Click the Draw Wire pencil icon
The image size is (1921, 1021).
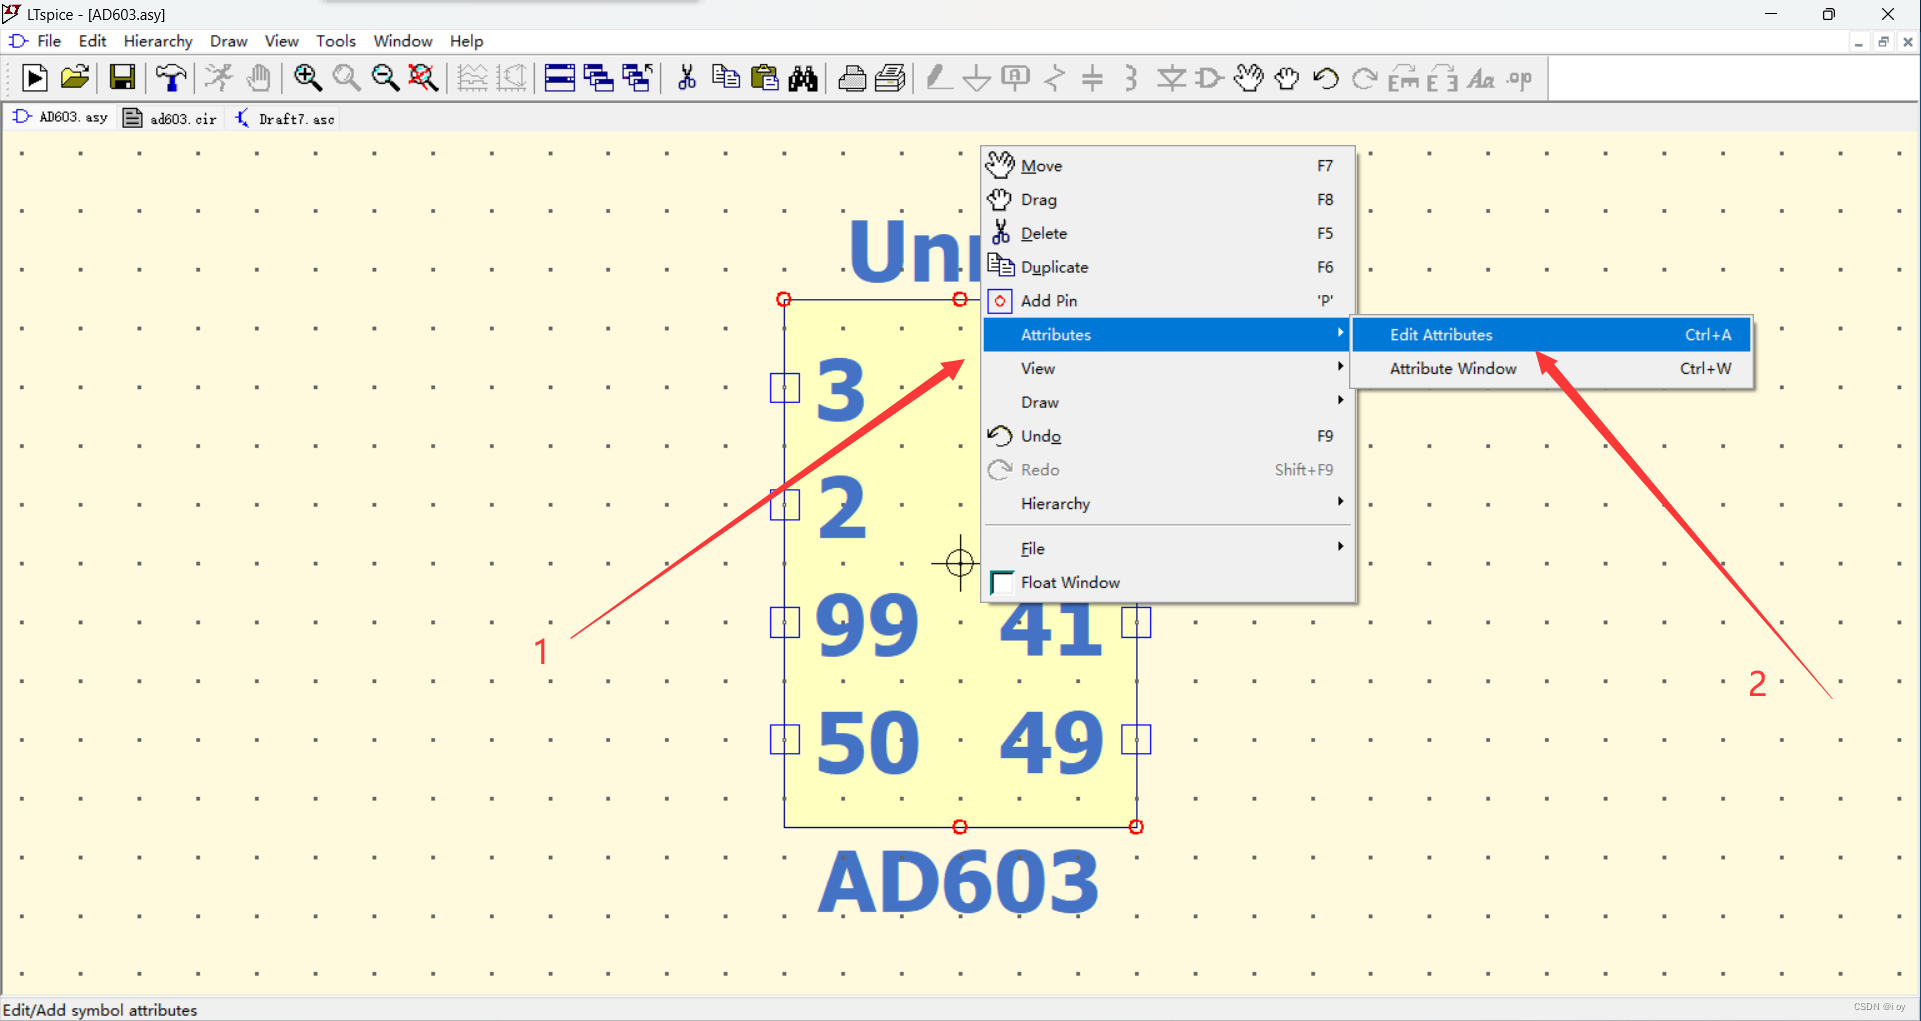click(x=938, y=78)
